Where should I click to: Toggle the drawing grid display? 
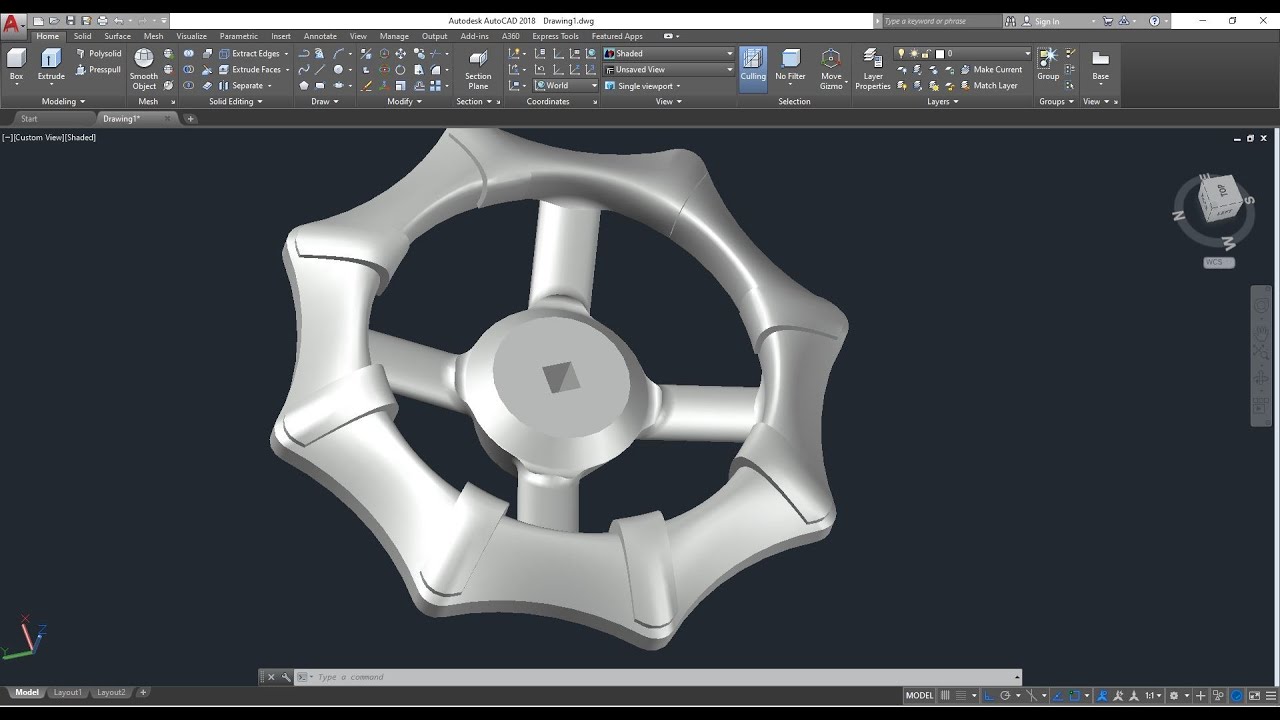(x=945, y=696)
